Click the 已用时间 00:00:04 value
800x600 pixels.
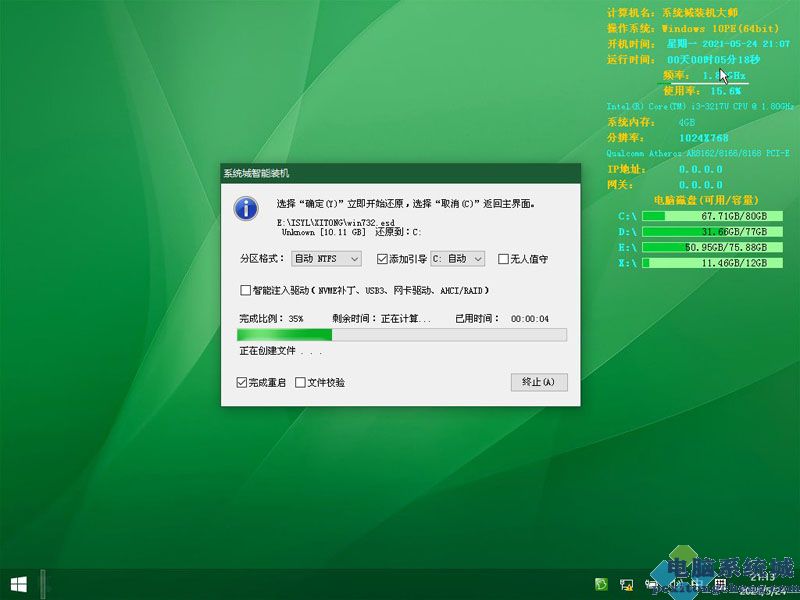point(530,319)
